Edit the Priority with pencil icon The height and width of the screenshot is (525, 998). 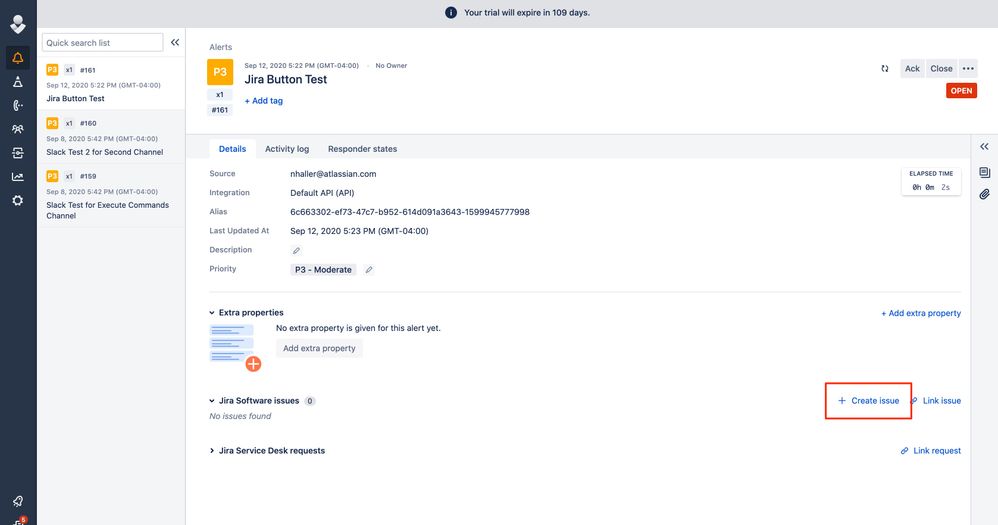(369, 270)
